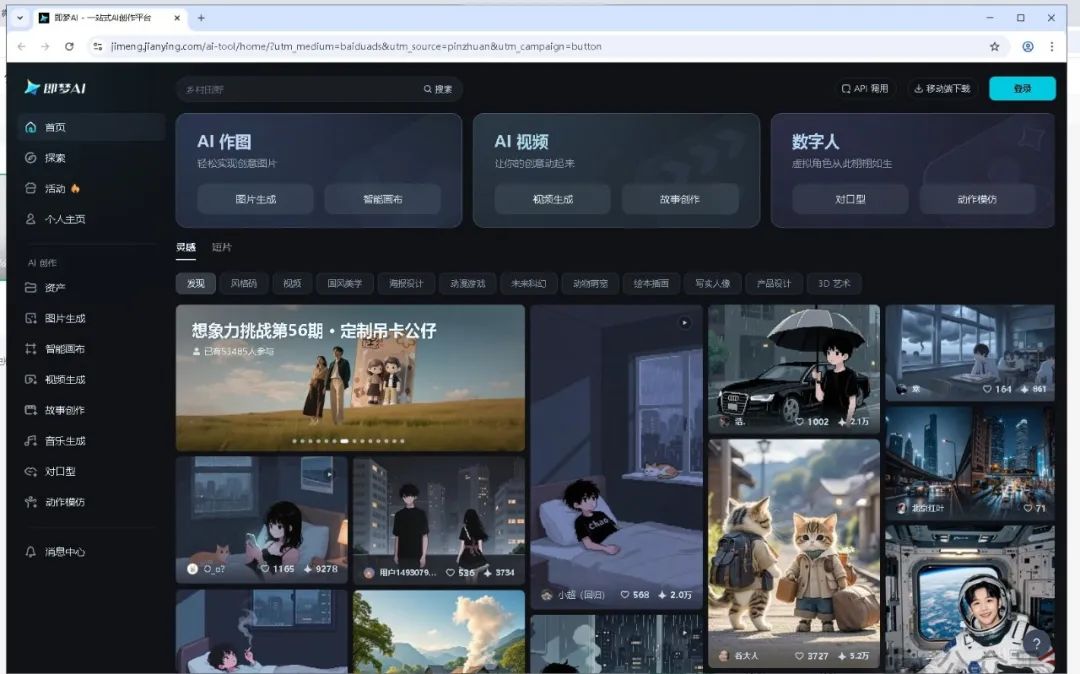Select the 3D 艺术 filter
Image resolution: width=1080 pixels, height=674 pixels.
[835, 283]
